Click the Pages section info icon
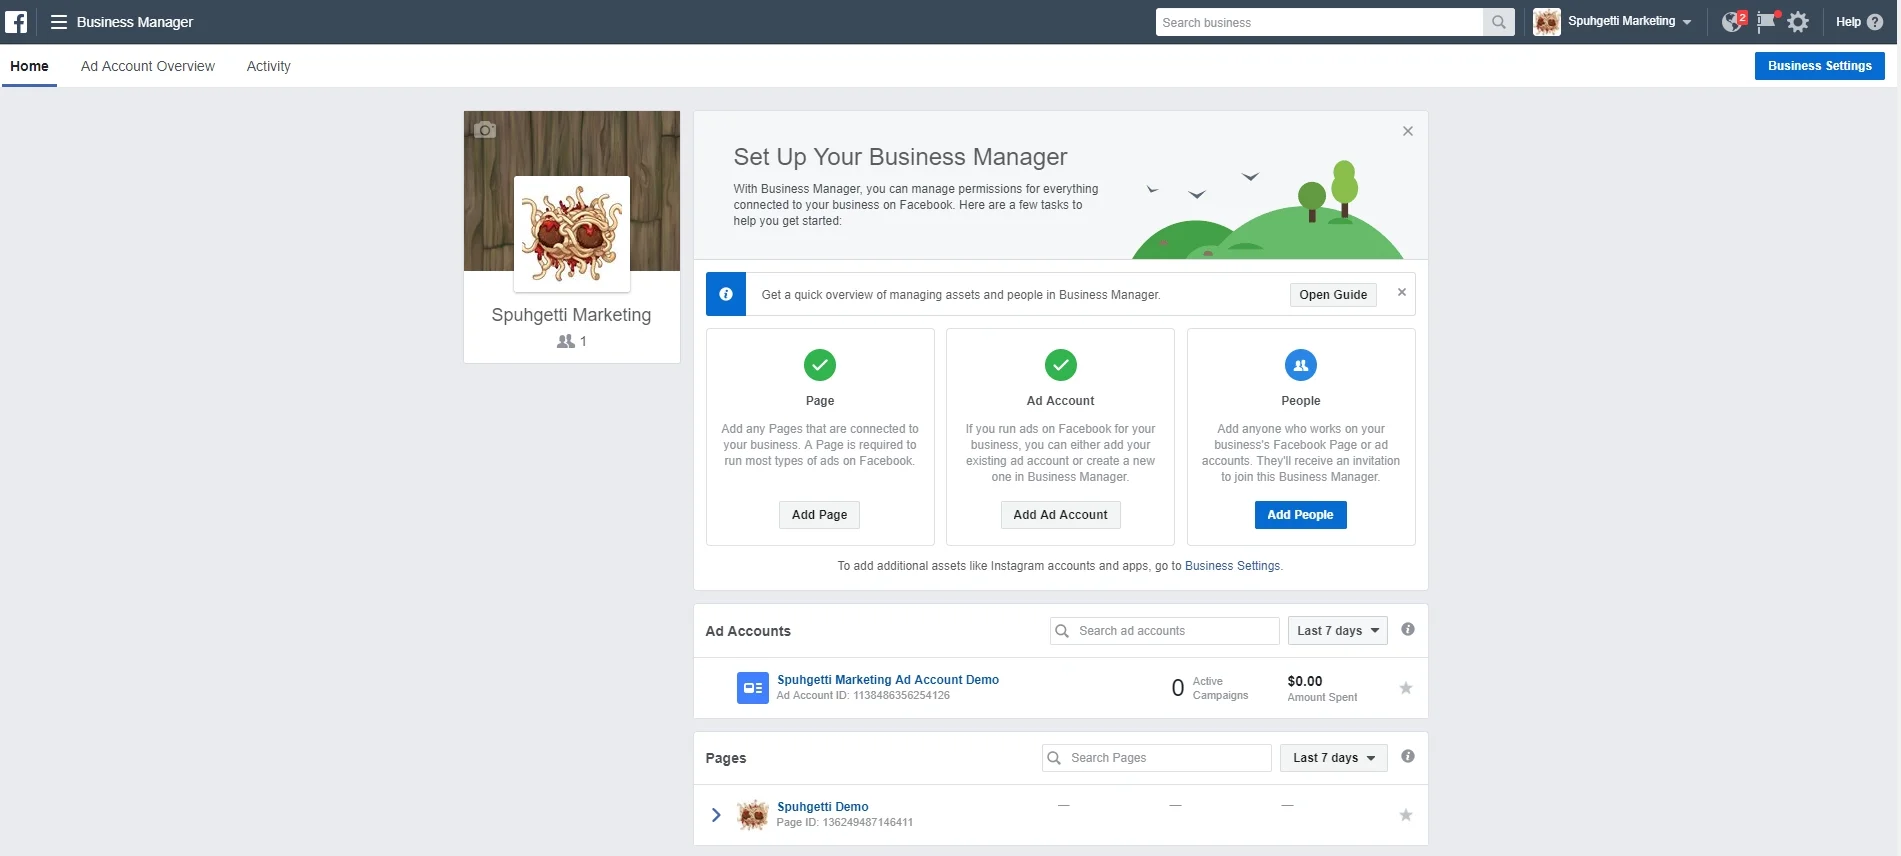 (x=1408, y=756)
